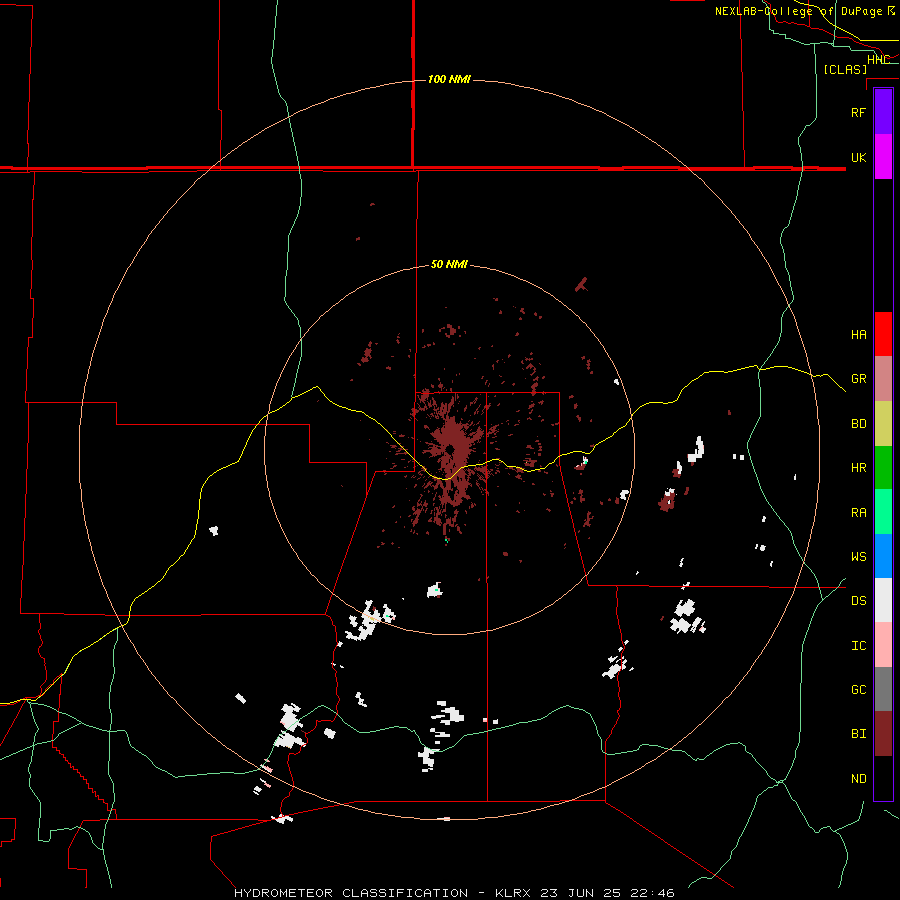Click the HR legend label
The height and width of the screenshot is (900, 900).
[858, 468]
